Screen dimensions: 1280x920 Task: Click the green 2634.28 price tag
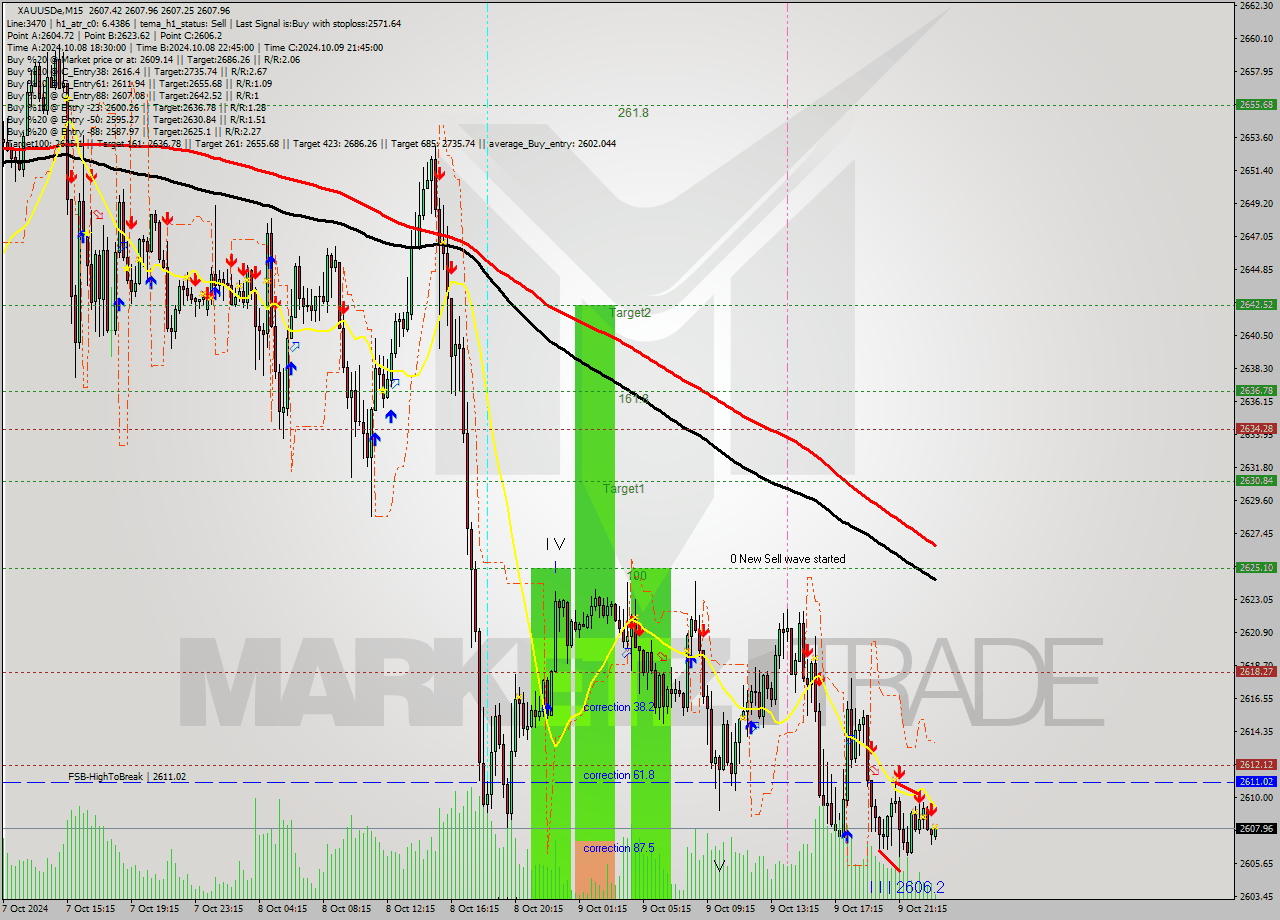tap(1256, 429)
